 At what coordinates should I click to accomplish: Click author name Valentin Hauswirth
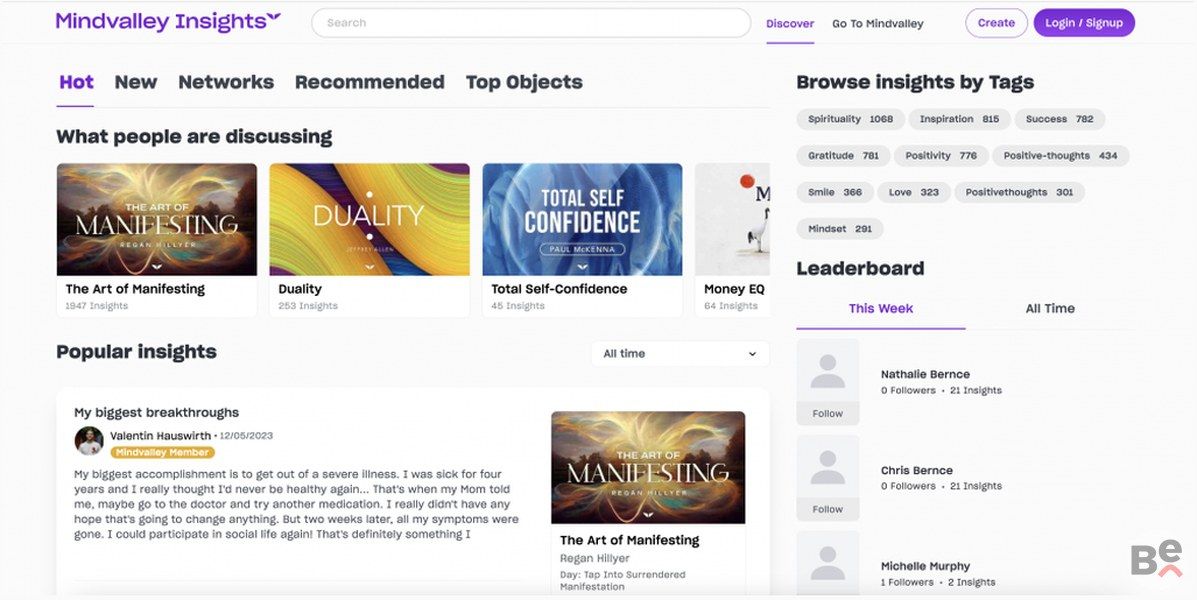pyautogui.click(x=160, y=436)
